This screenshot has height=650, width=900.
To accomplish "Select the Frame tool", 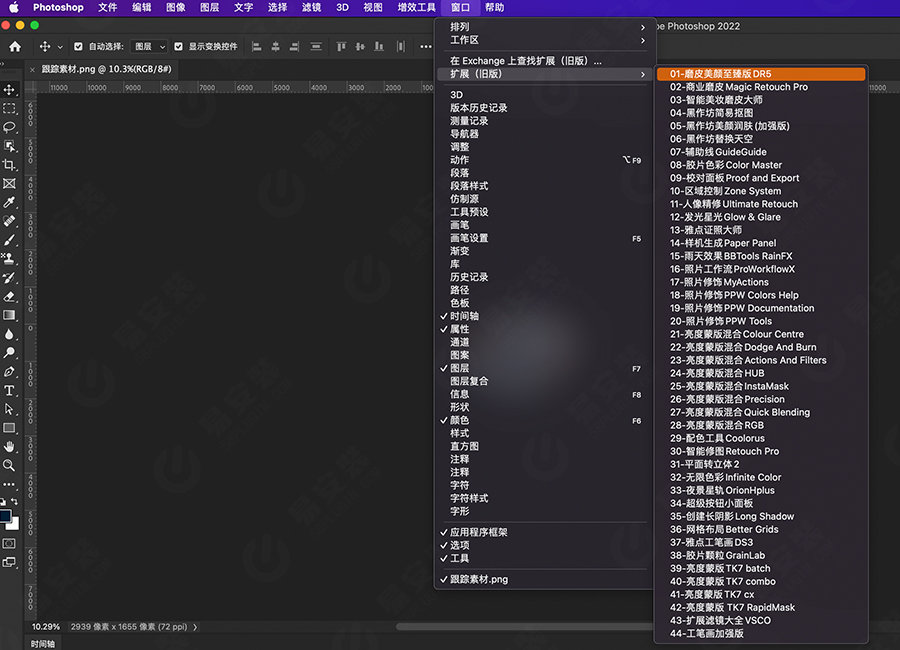I will [x=9, y=184].
